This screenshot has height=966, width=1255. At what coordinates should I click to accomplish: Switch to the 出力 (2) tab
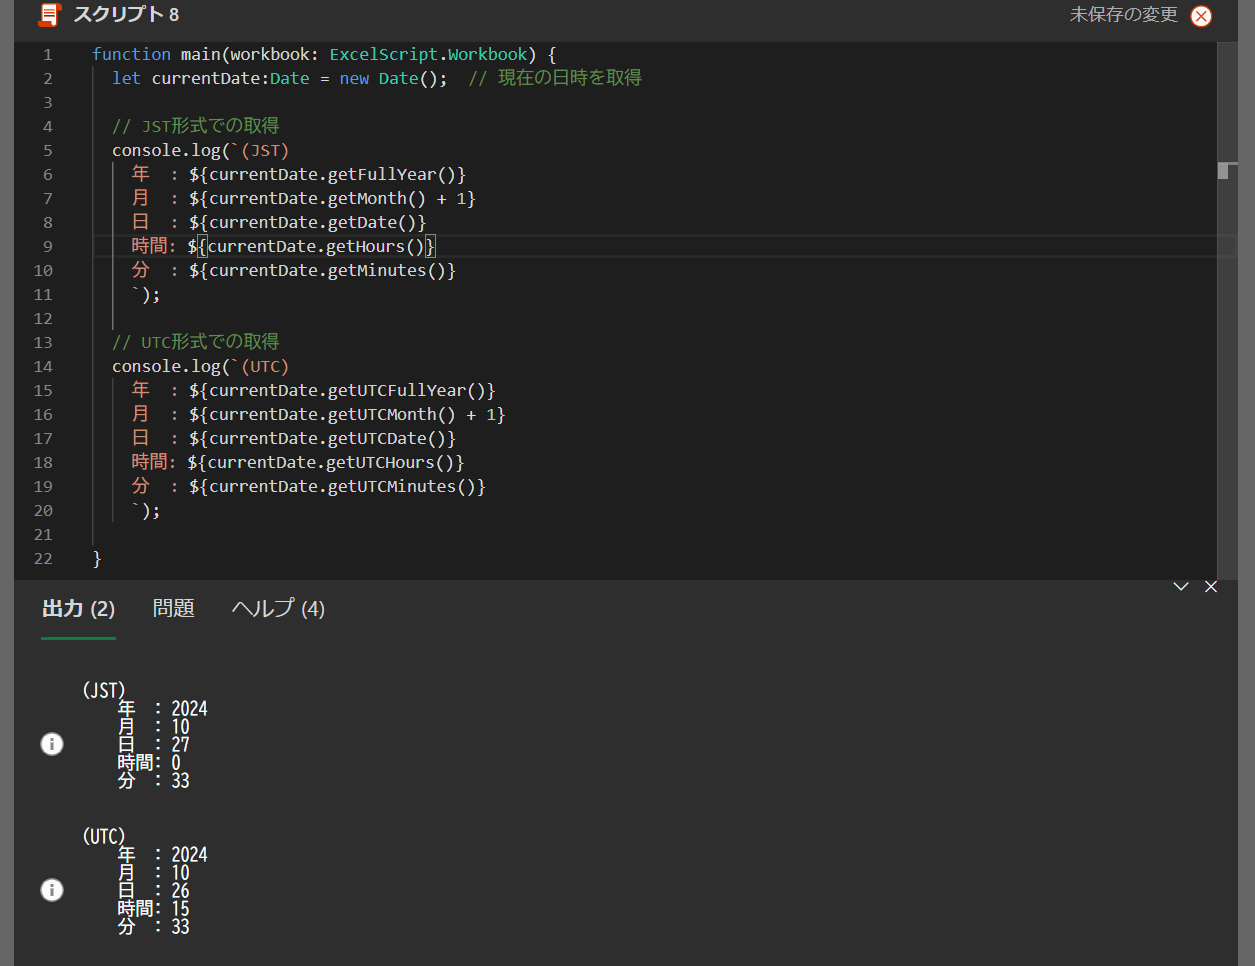coord(78,609)
